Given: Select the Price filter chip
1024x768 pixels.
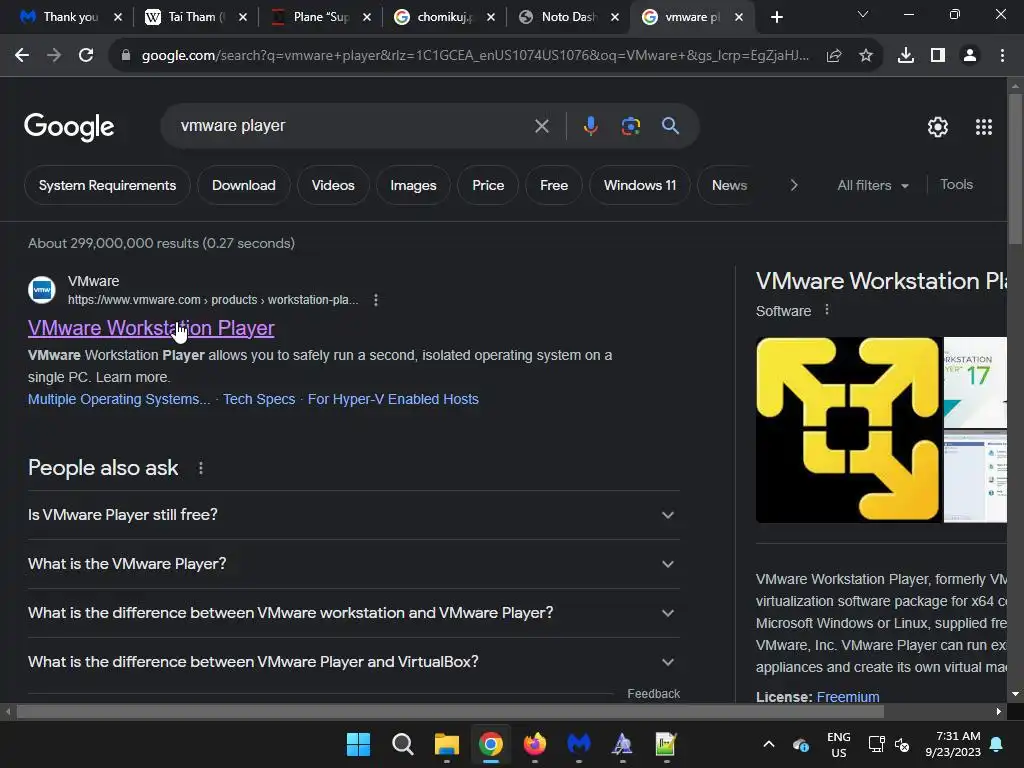Looking at the screenshot, I should 488,185.
